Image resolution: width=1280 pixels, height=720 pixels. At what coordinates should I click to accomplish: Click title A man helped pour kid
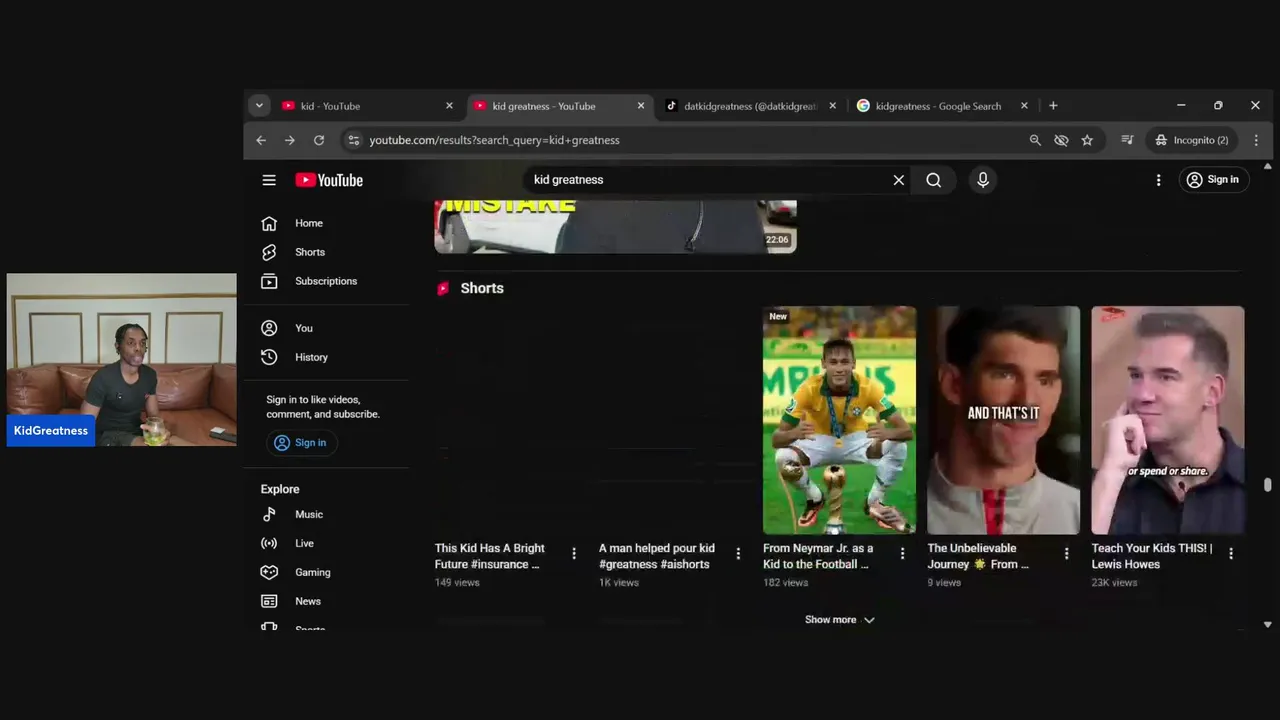657,556
